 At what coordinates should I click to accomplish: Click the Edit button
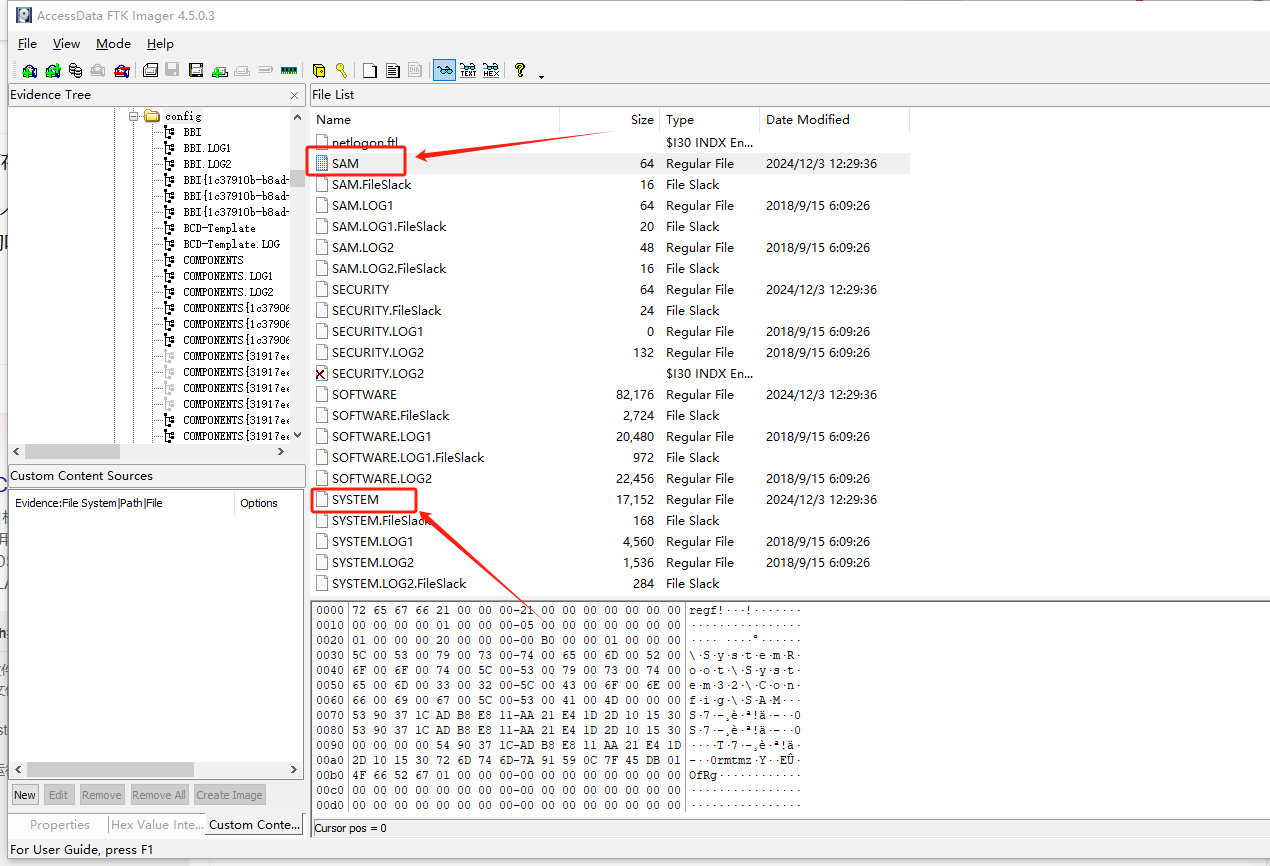(x=59, y=795)
